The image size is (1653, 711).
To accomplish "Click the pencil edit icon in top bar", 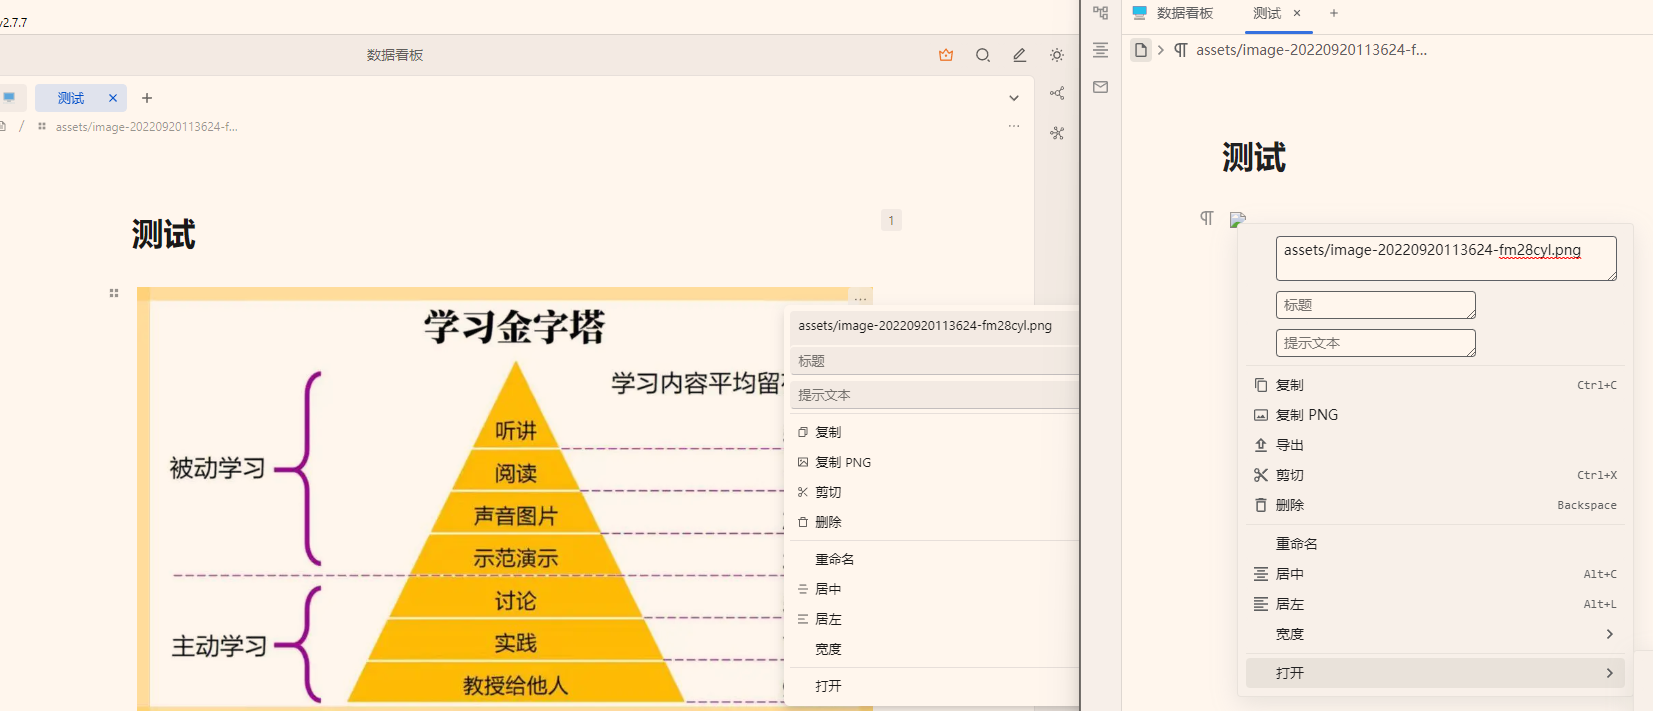I will (1019, 55).
